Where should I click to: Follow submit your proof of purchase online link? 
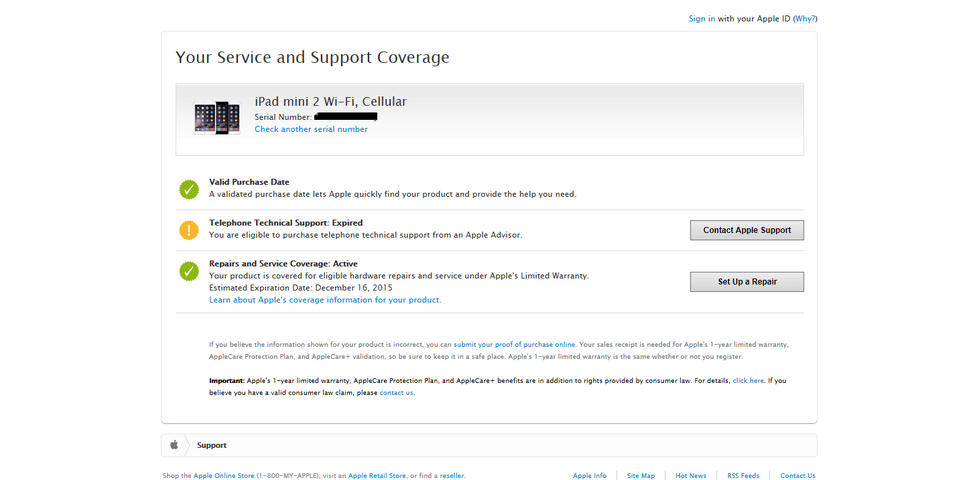tap(515, 345)
